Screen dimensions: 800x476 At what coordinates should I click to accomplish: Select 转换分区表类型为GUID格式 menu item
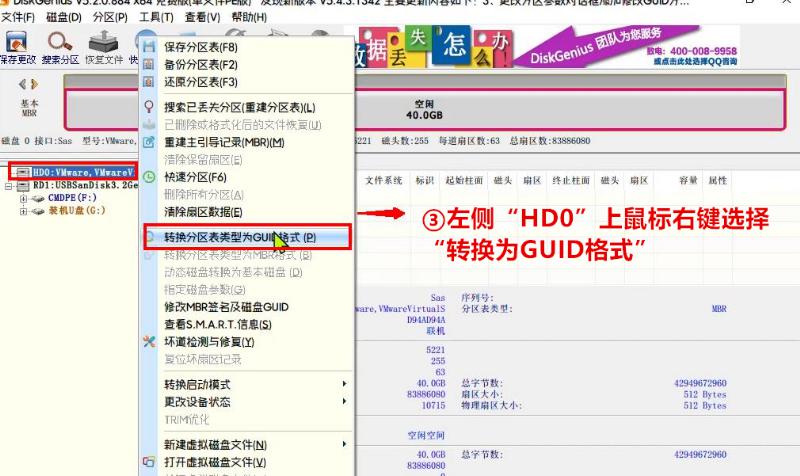[240, 238]
